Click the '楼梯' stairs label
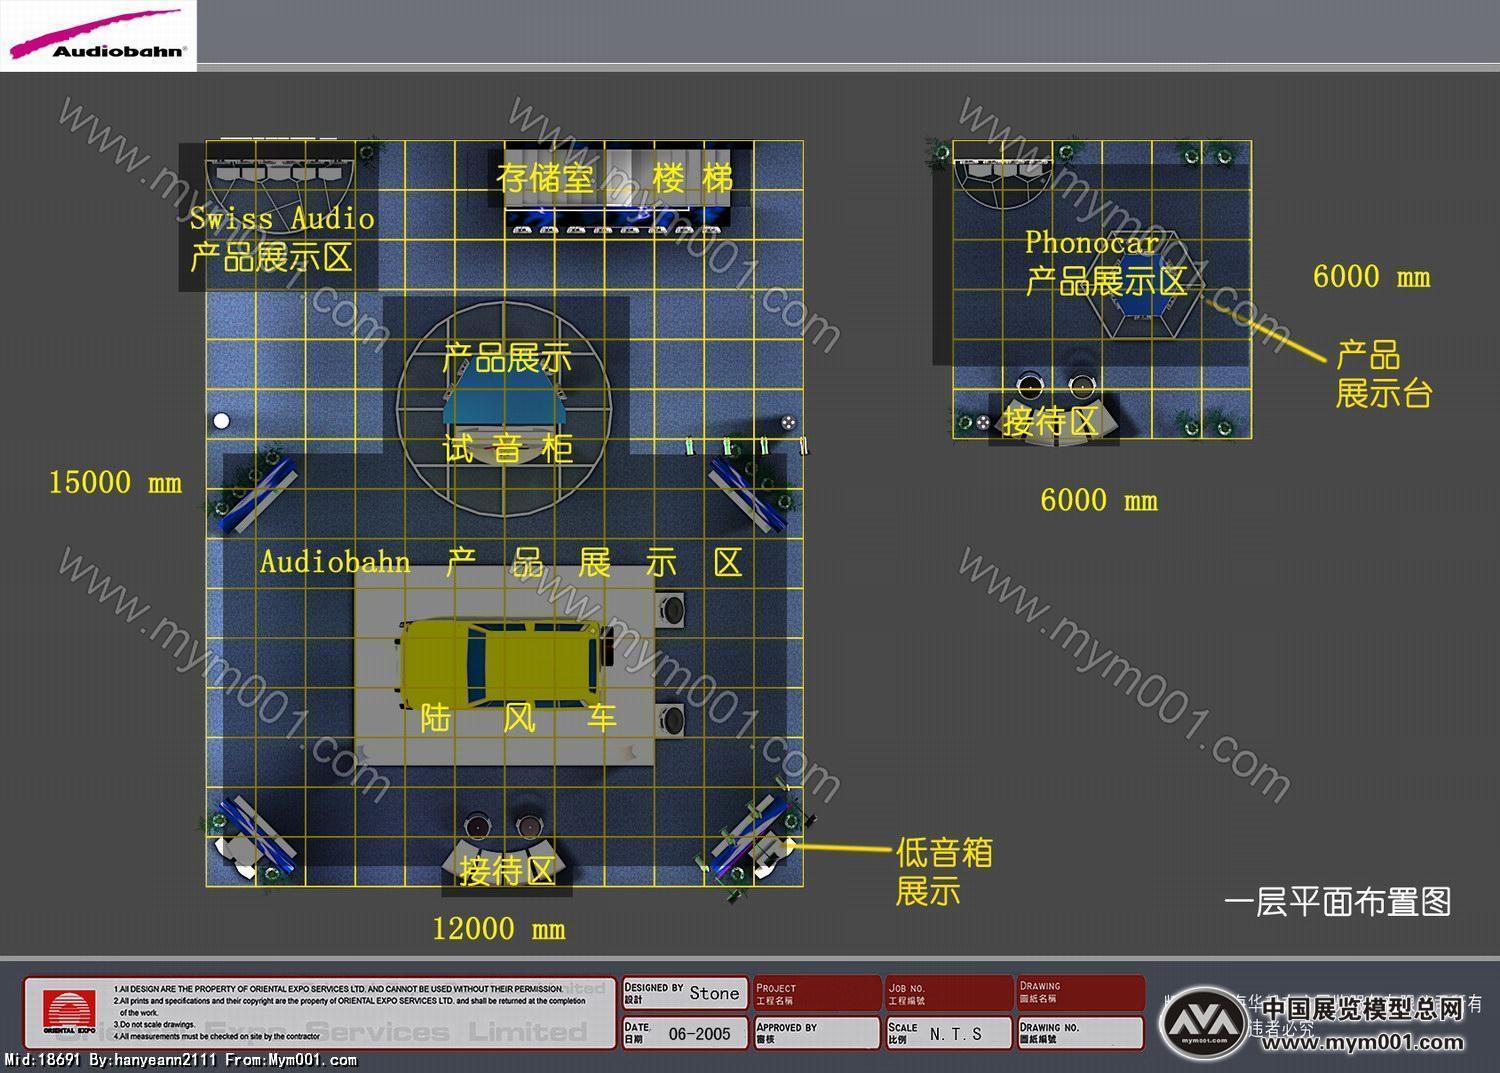 point(693,178)
